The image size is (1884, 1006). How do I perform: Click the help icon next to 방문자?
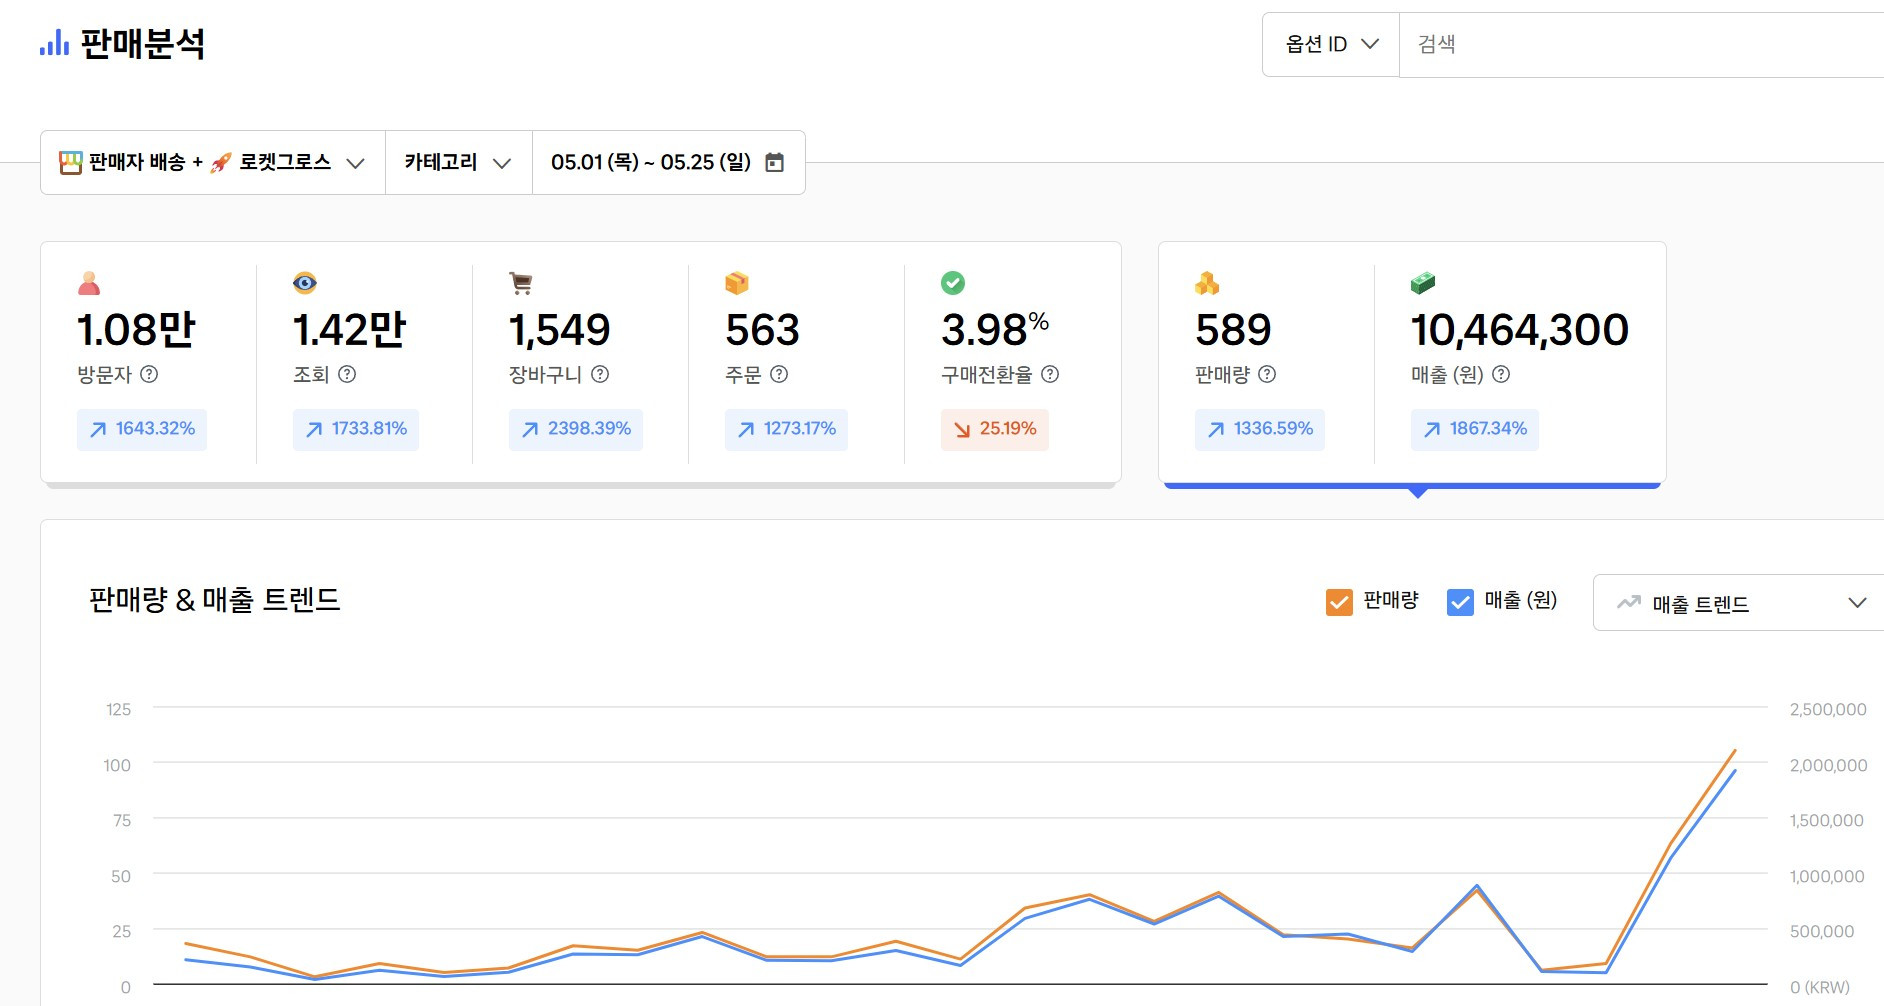(149, 374)
